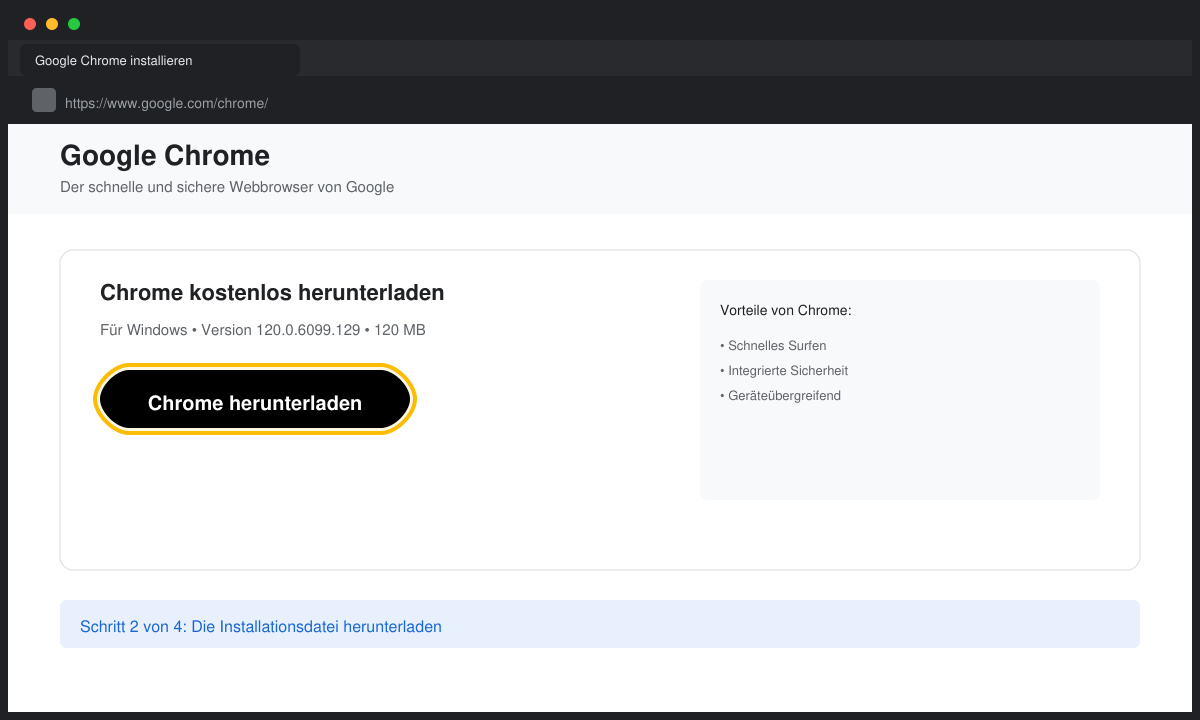1200x720 pixels.
Task: Click the green maximize window button
Action: [74, 24]
